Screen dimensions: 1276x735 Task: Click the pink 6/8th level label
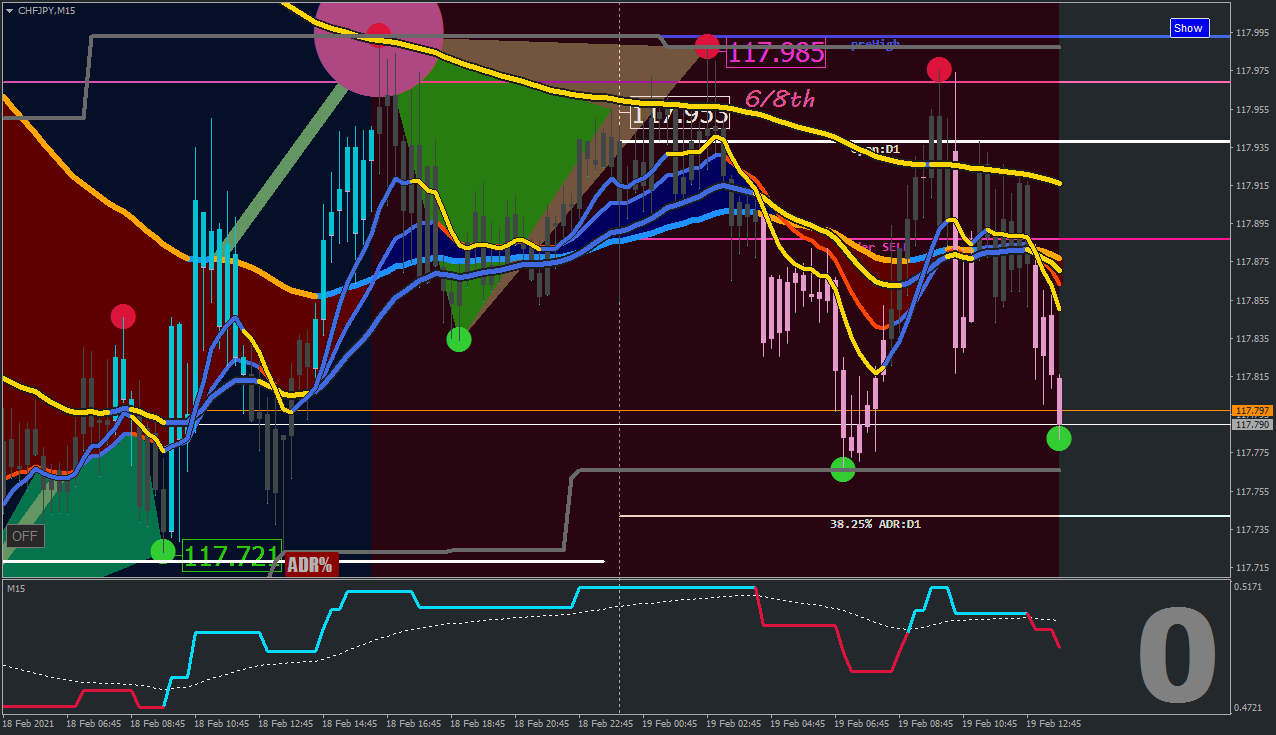780,99
